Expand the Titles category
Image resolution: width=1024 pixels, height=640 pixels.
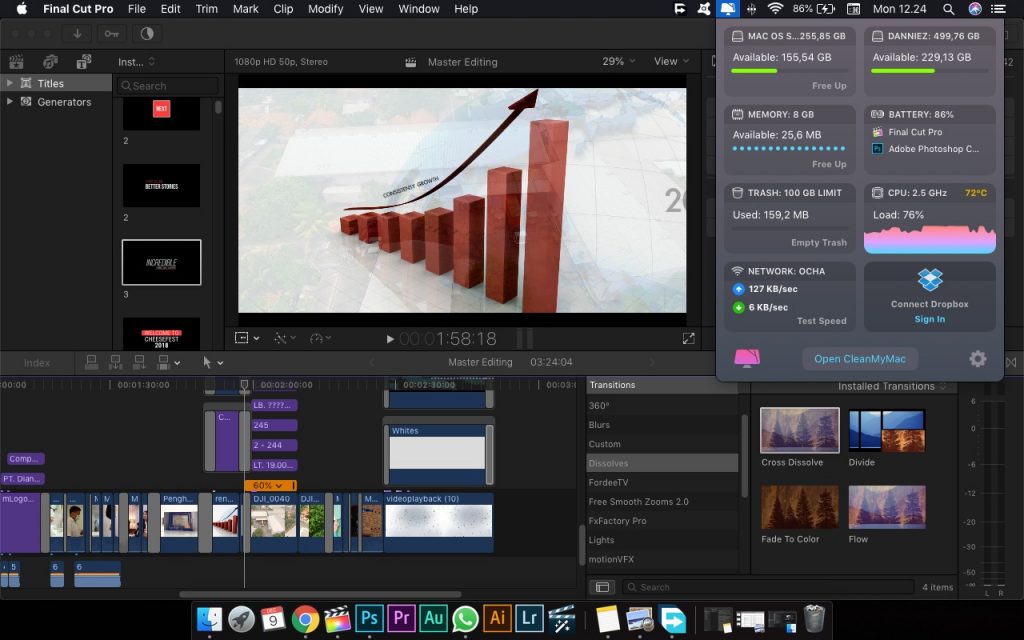(10, 84)
